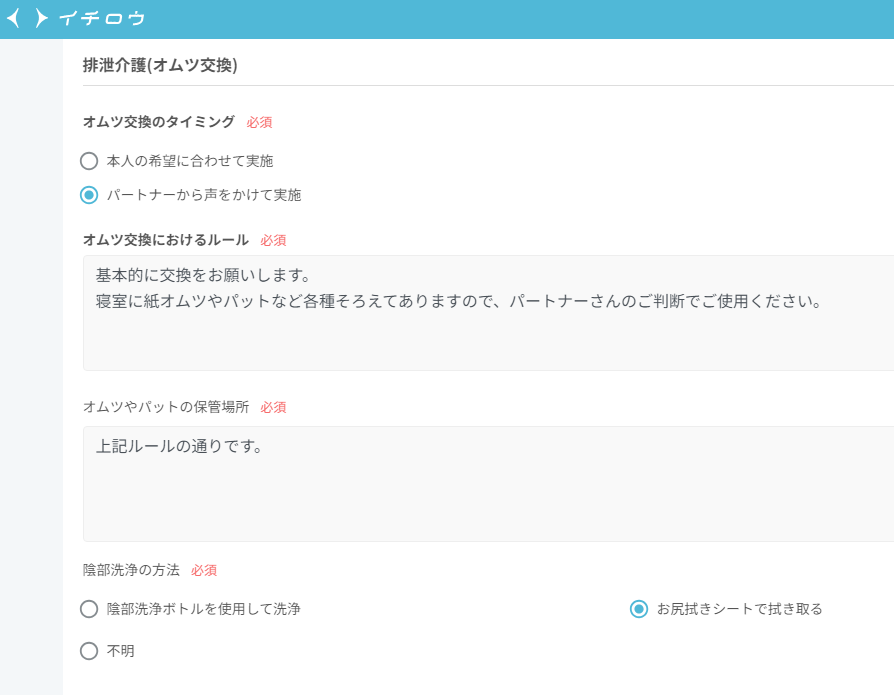
Task: Focus the オムツ交換におけるルール text area
Action: pyautogui.click(x=488, y=313)
